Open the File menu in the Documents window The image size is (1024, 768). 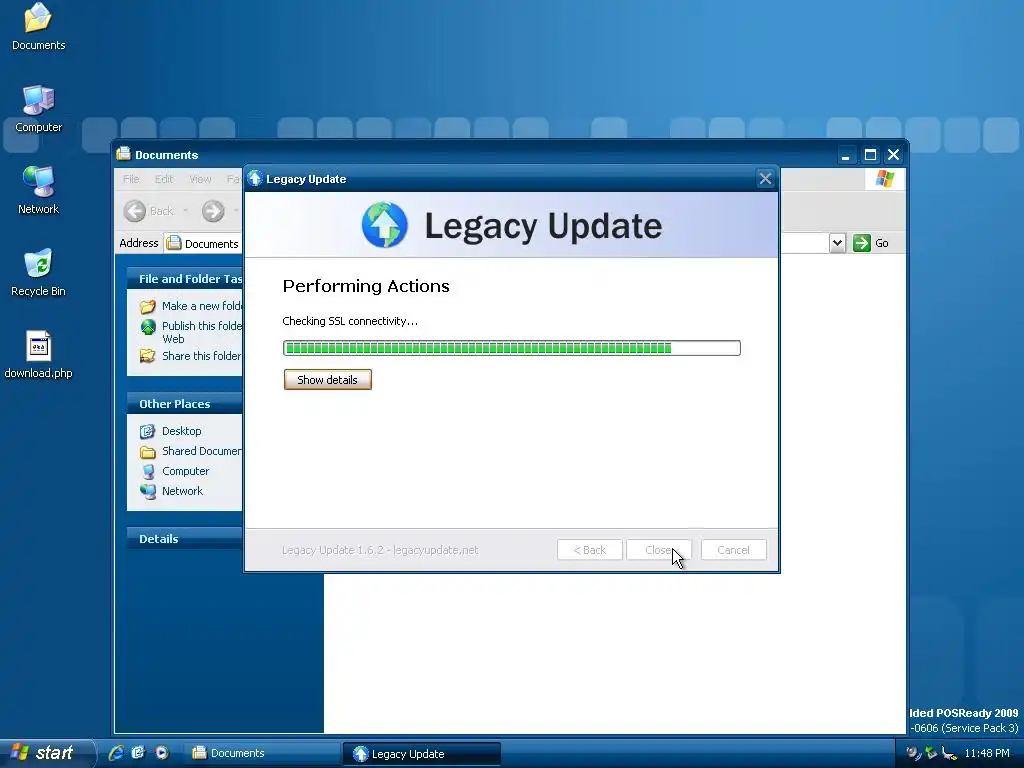pyautogui.click(x=131, y=179)
